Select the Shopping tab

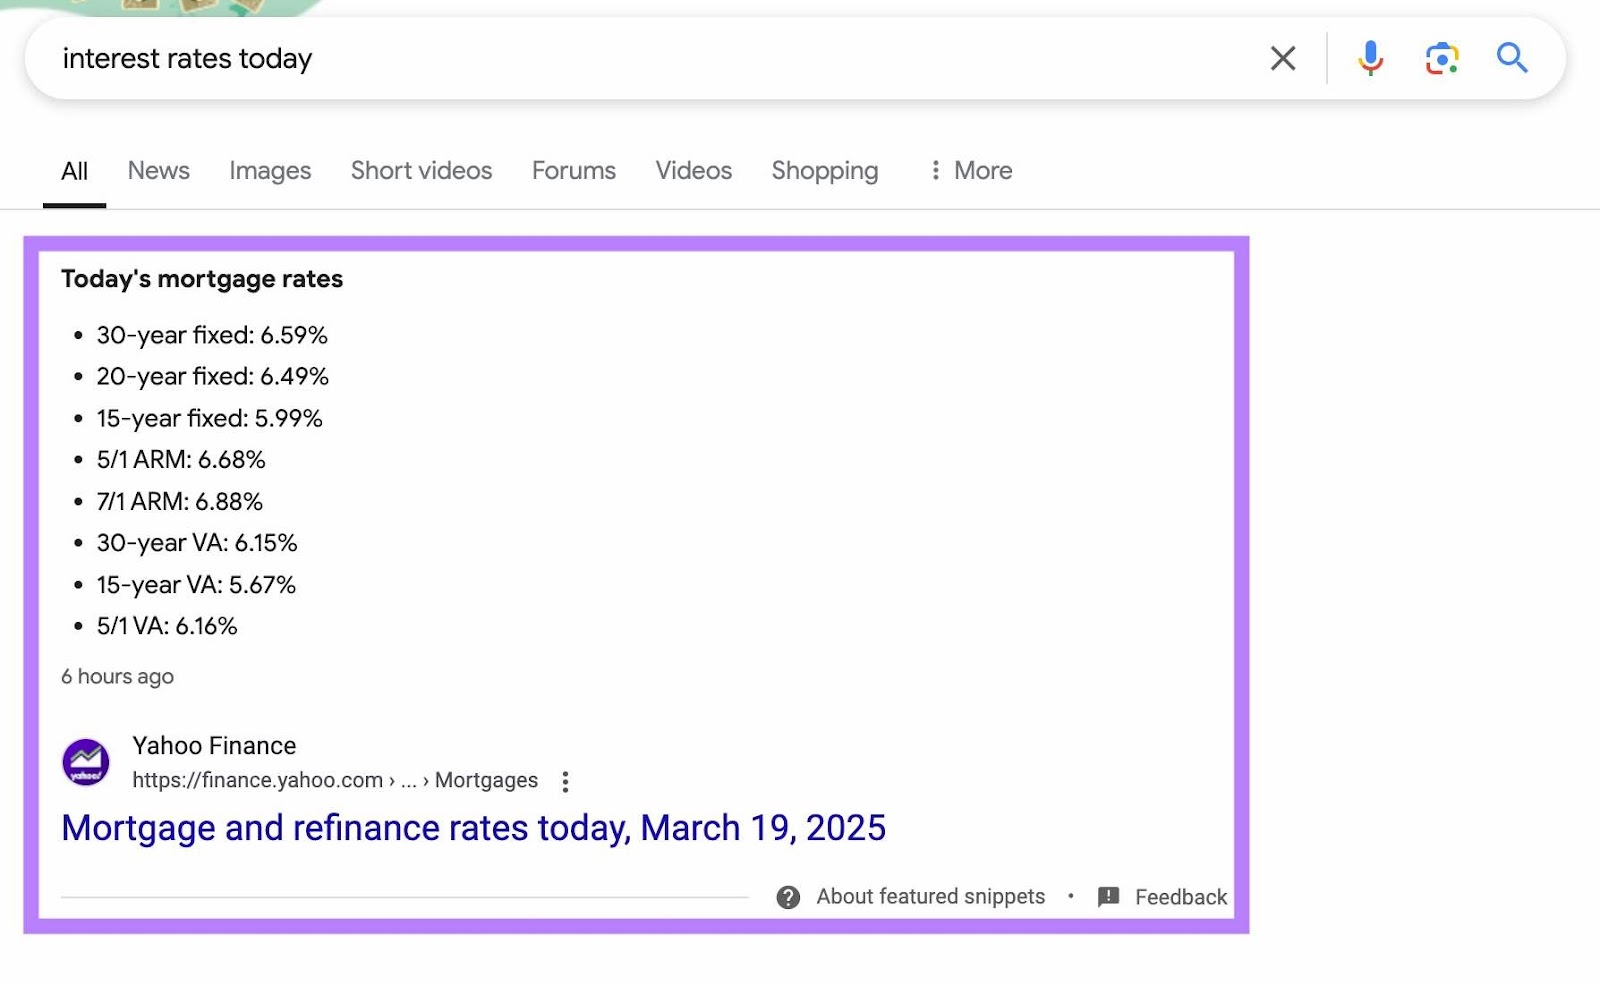[x=824, y=170]
